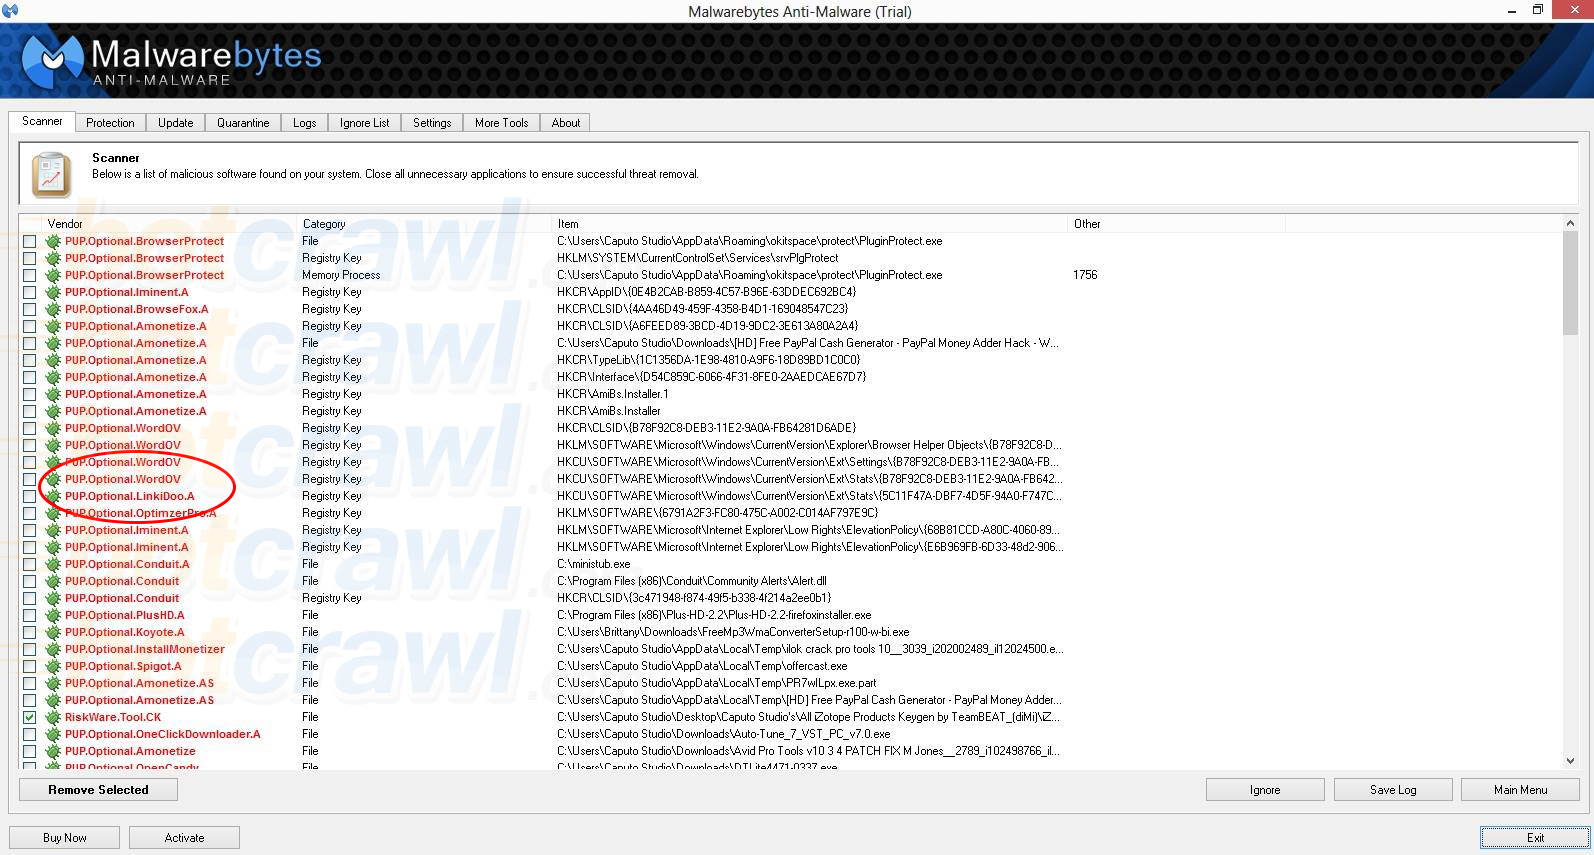Image resolution: width=1594 pixels, height=855 pixels.
Task: Click the results list scroll down arrow
Action: coord(1570,761)
